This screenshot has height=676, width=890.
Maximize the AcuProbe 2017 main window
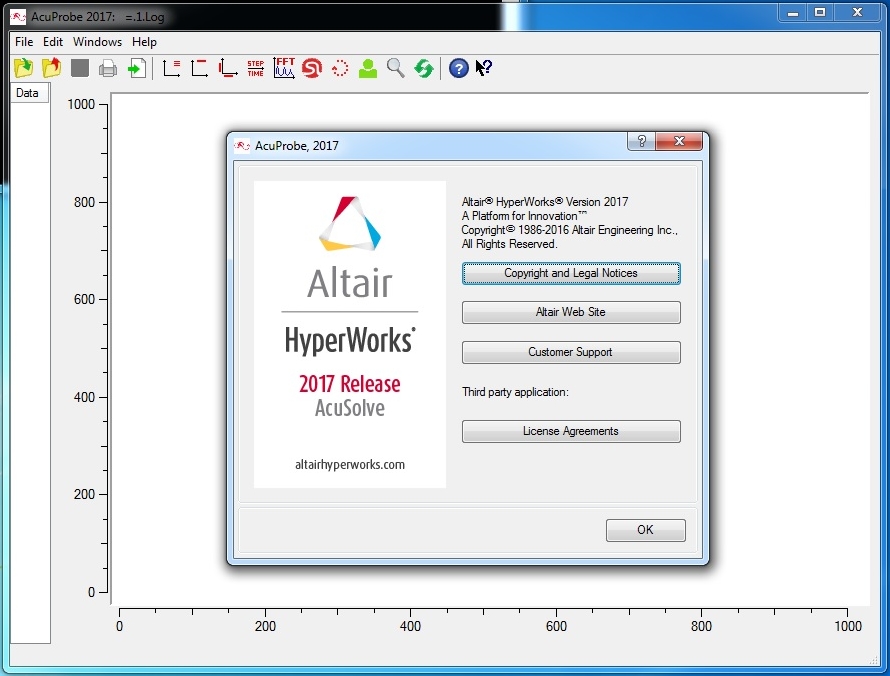[x=820, y=12]
